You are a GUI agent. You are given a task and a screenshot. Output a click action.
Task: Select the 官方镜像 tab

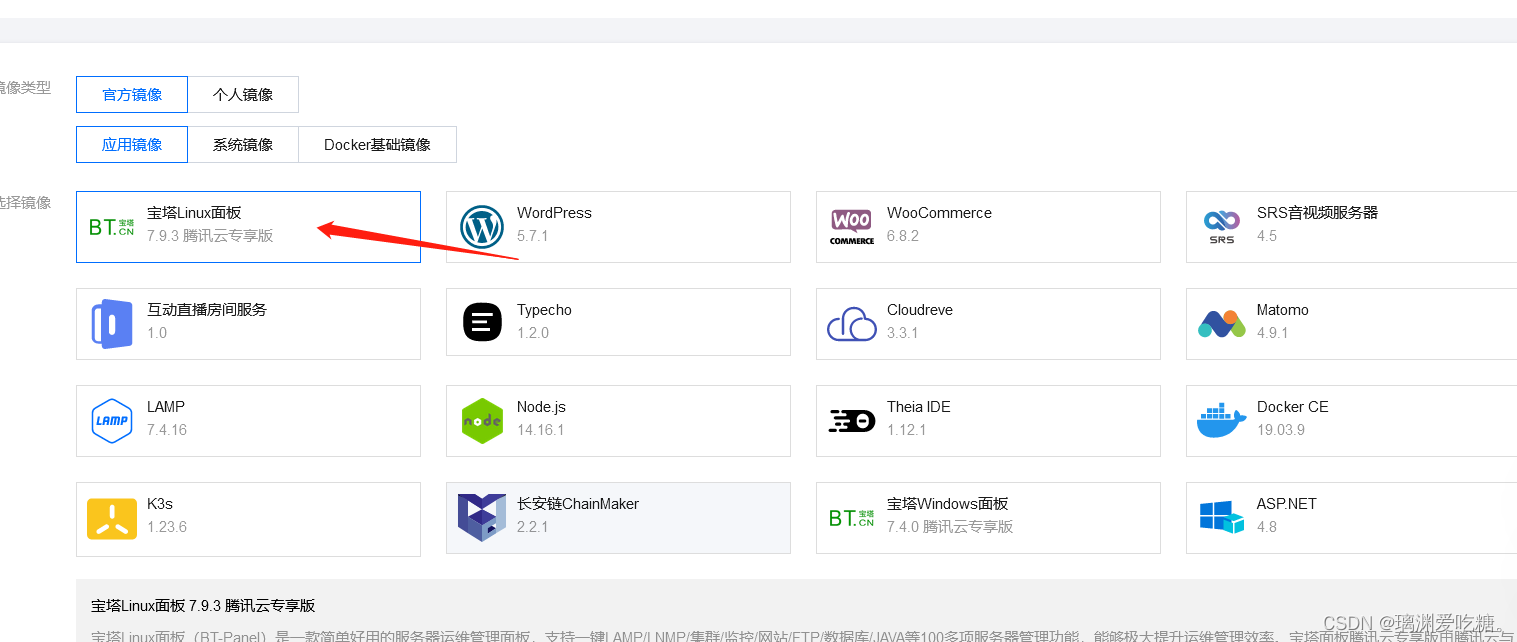(132, 94)
